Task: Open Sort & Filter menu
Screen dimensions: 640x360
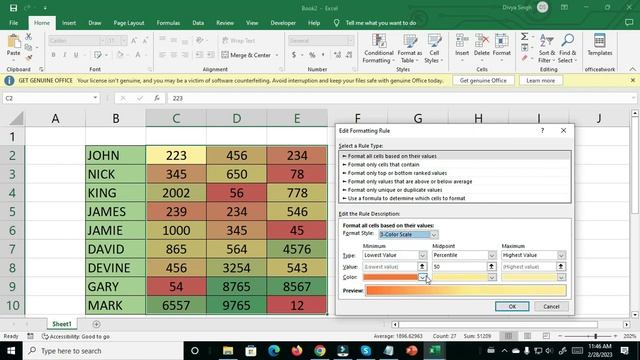Action: click(x=547, y=49)
